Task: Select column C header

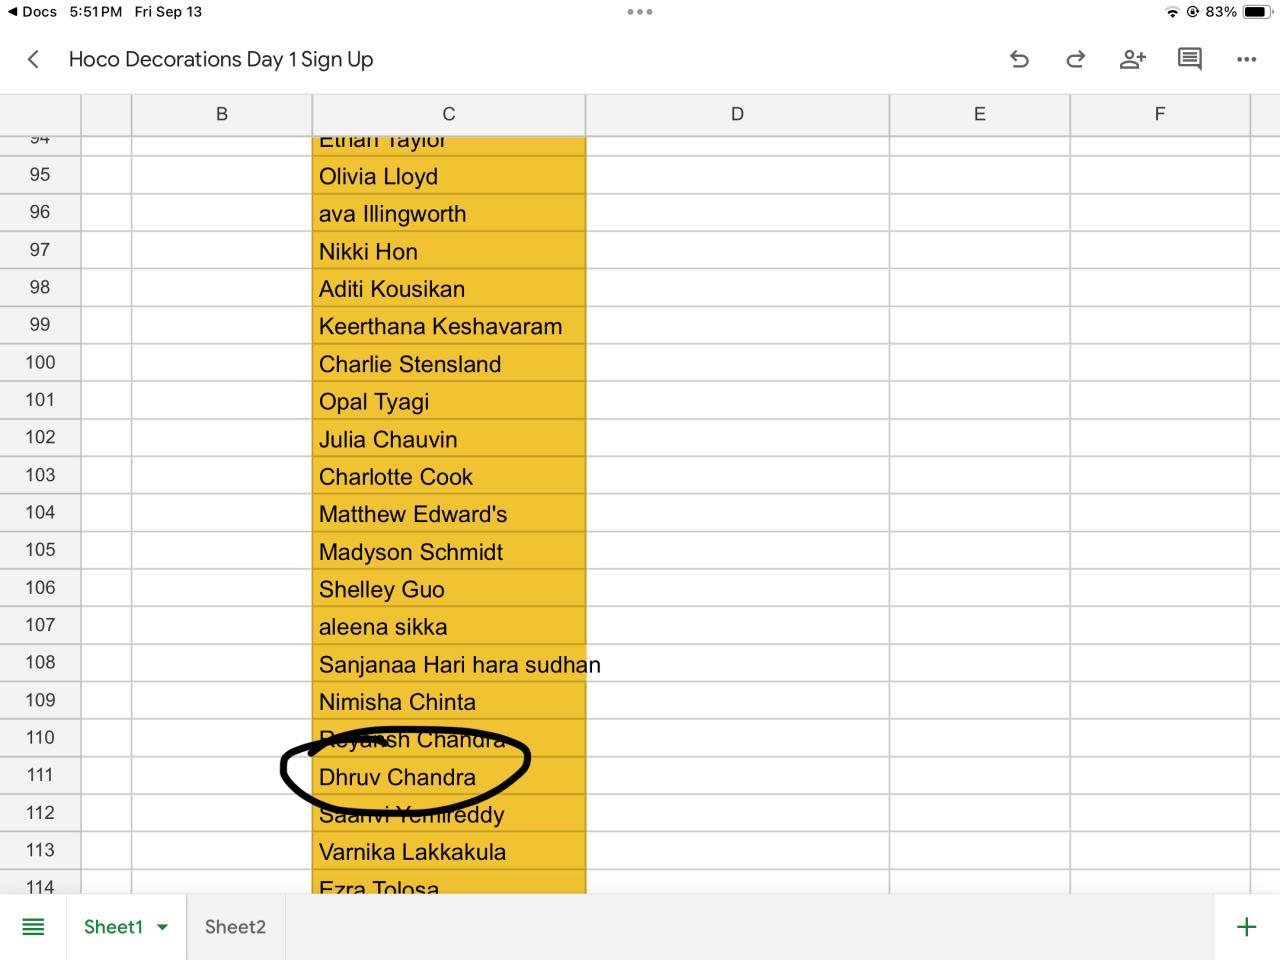Action: click(x=448, y=114)
